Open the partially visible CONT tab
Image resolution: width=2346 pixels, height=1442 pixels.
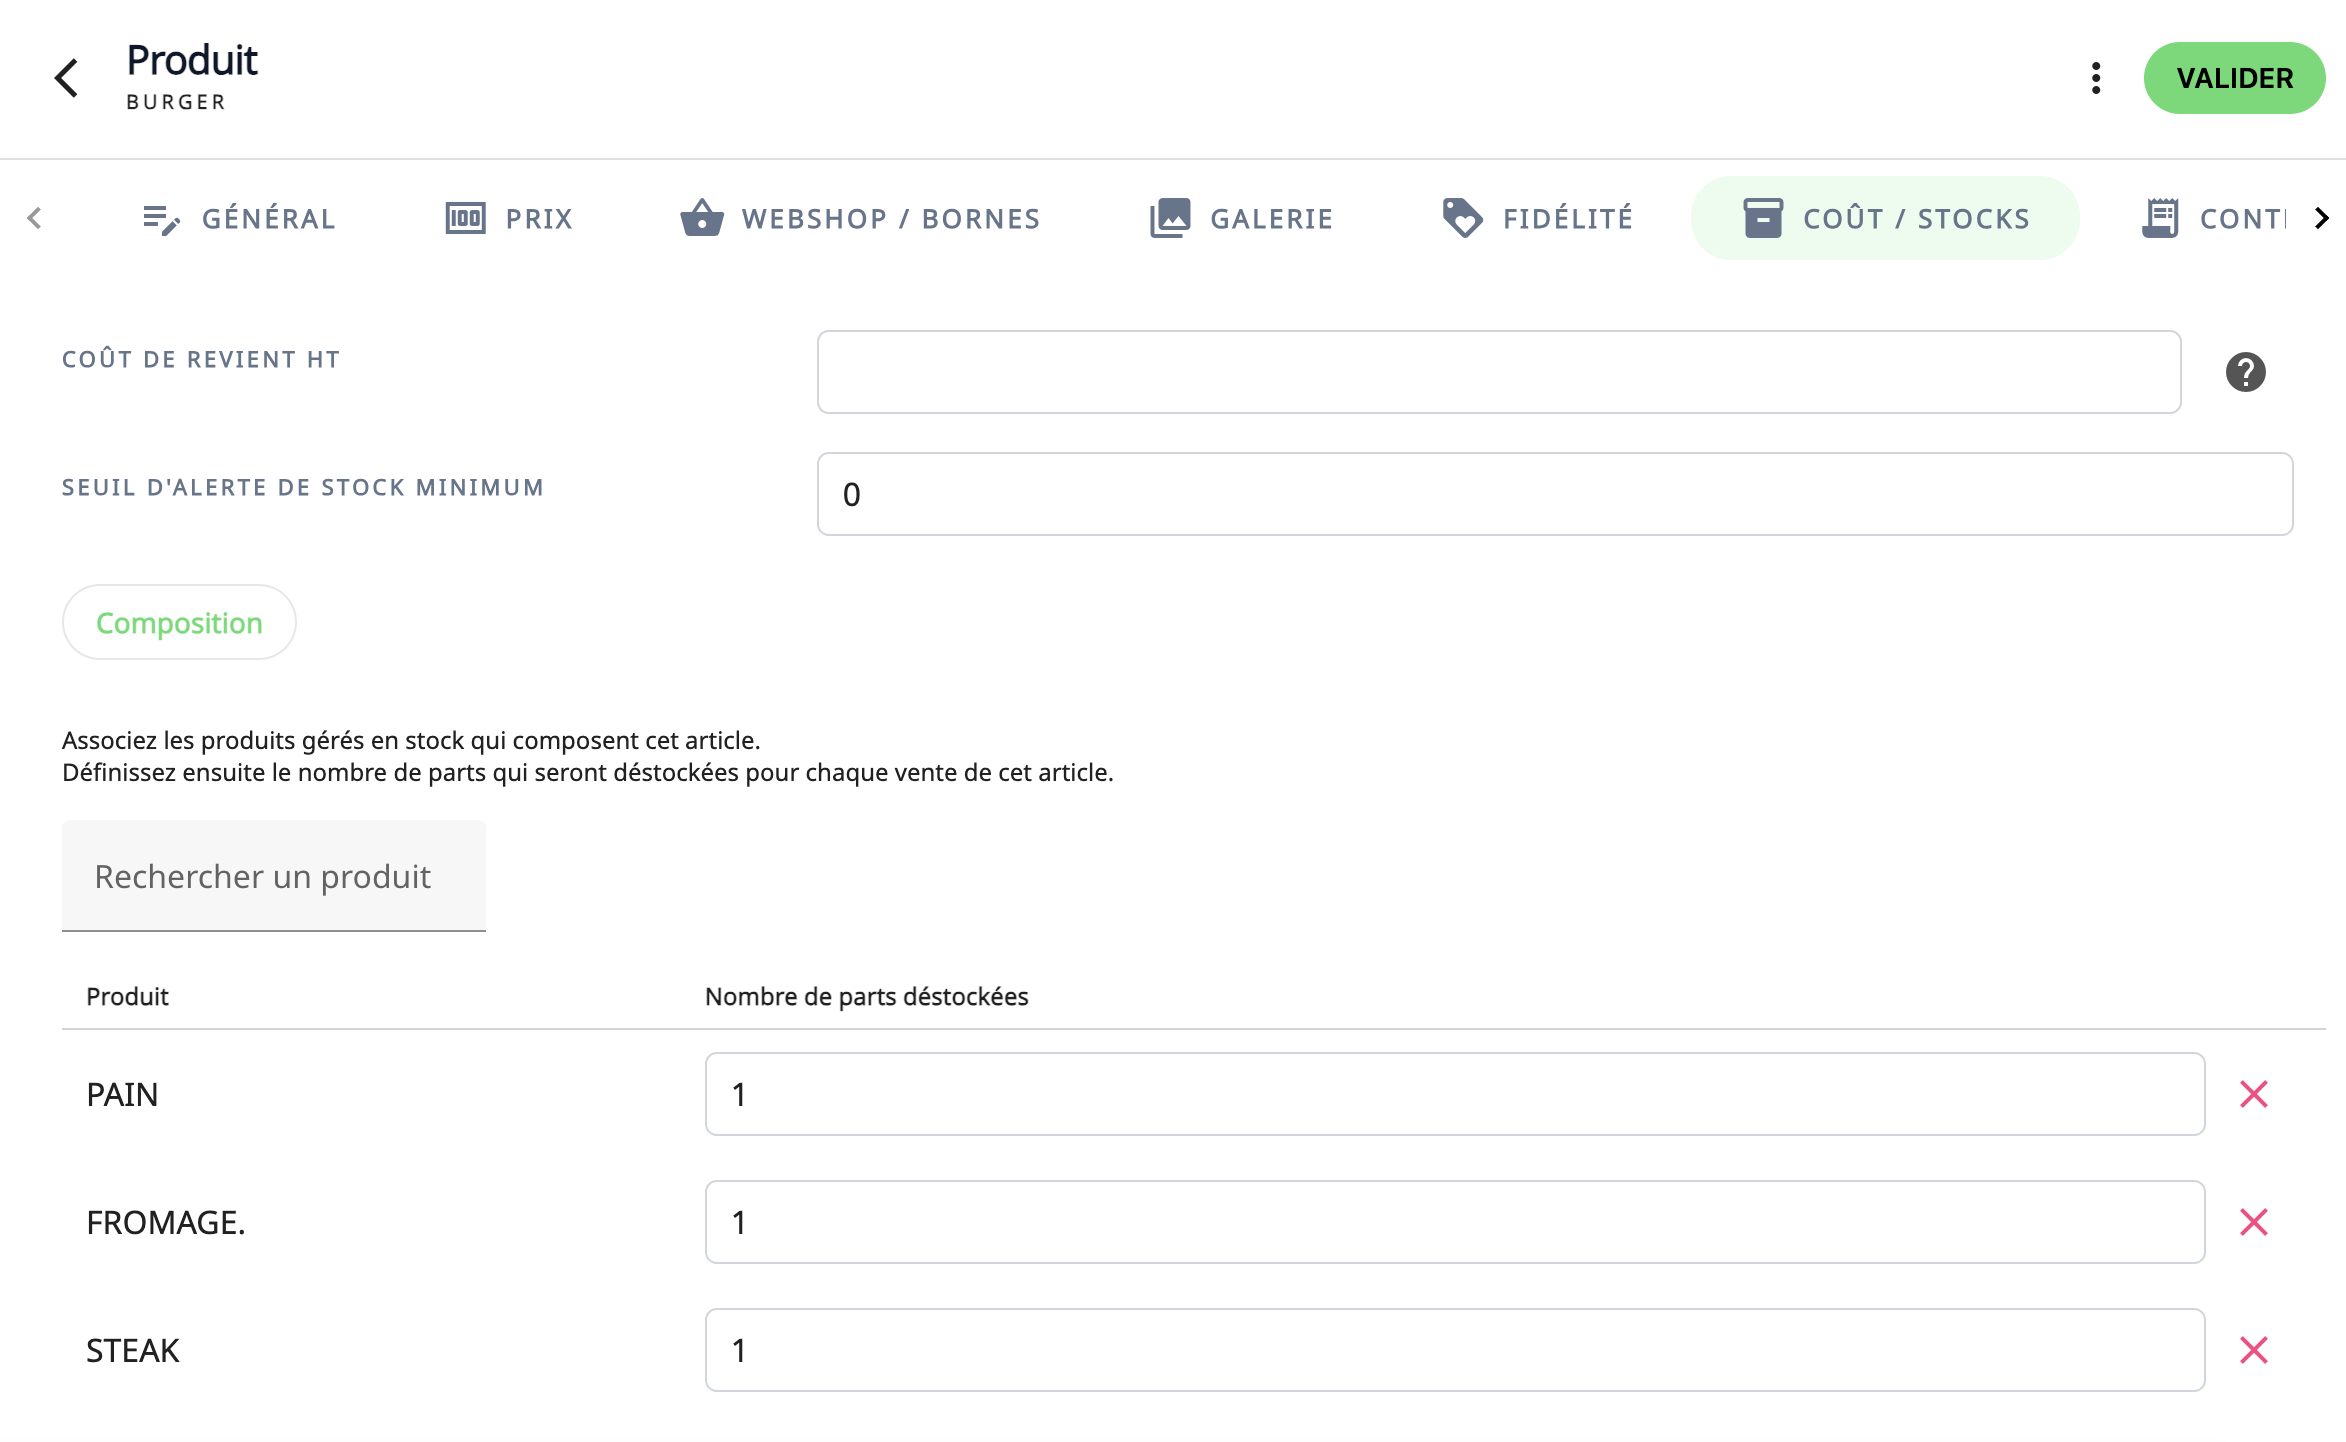2212,218
